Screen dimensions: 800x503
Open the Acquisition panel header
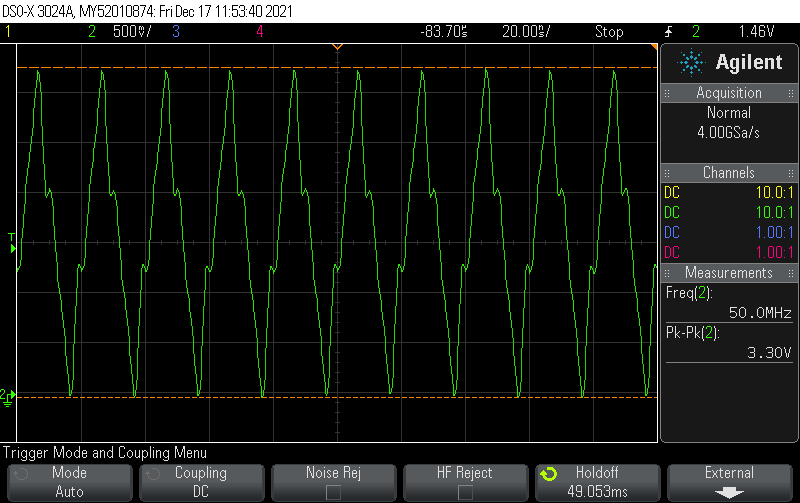729,93
